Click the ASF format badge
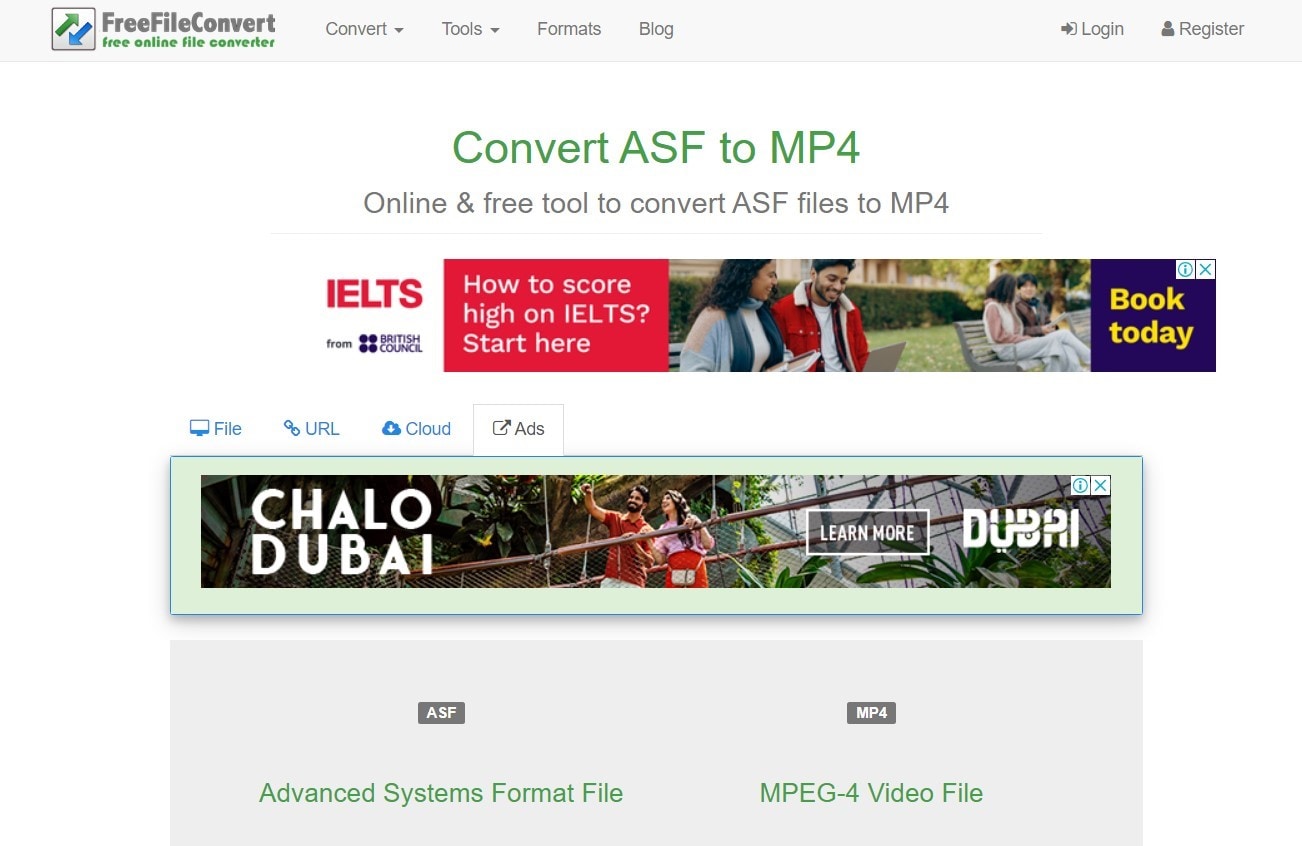Screen dimensions: 1302x846 tap(441, 713)
